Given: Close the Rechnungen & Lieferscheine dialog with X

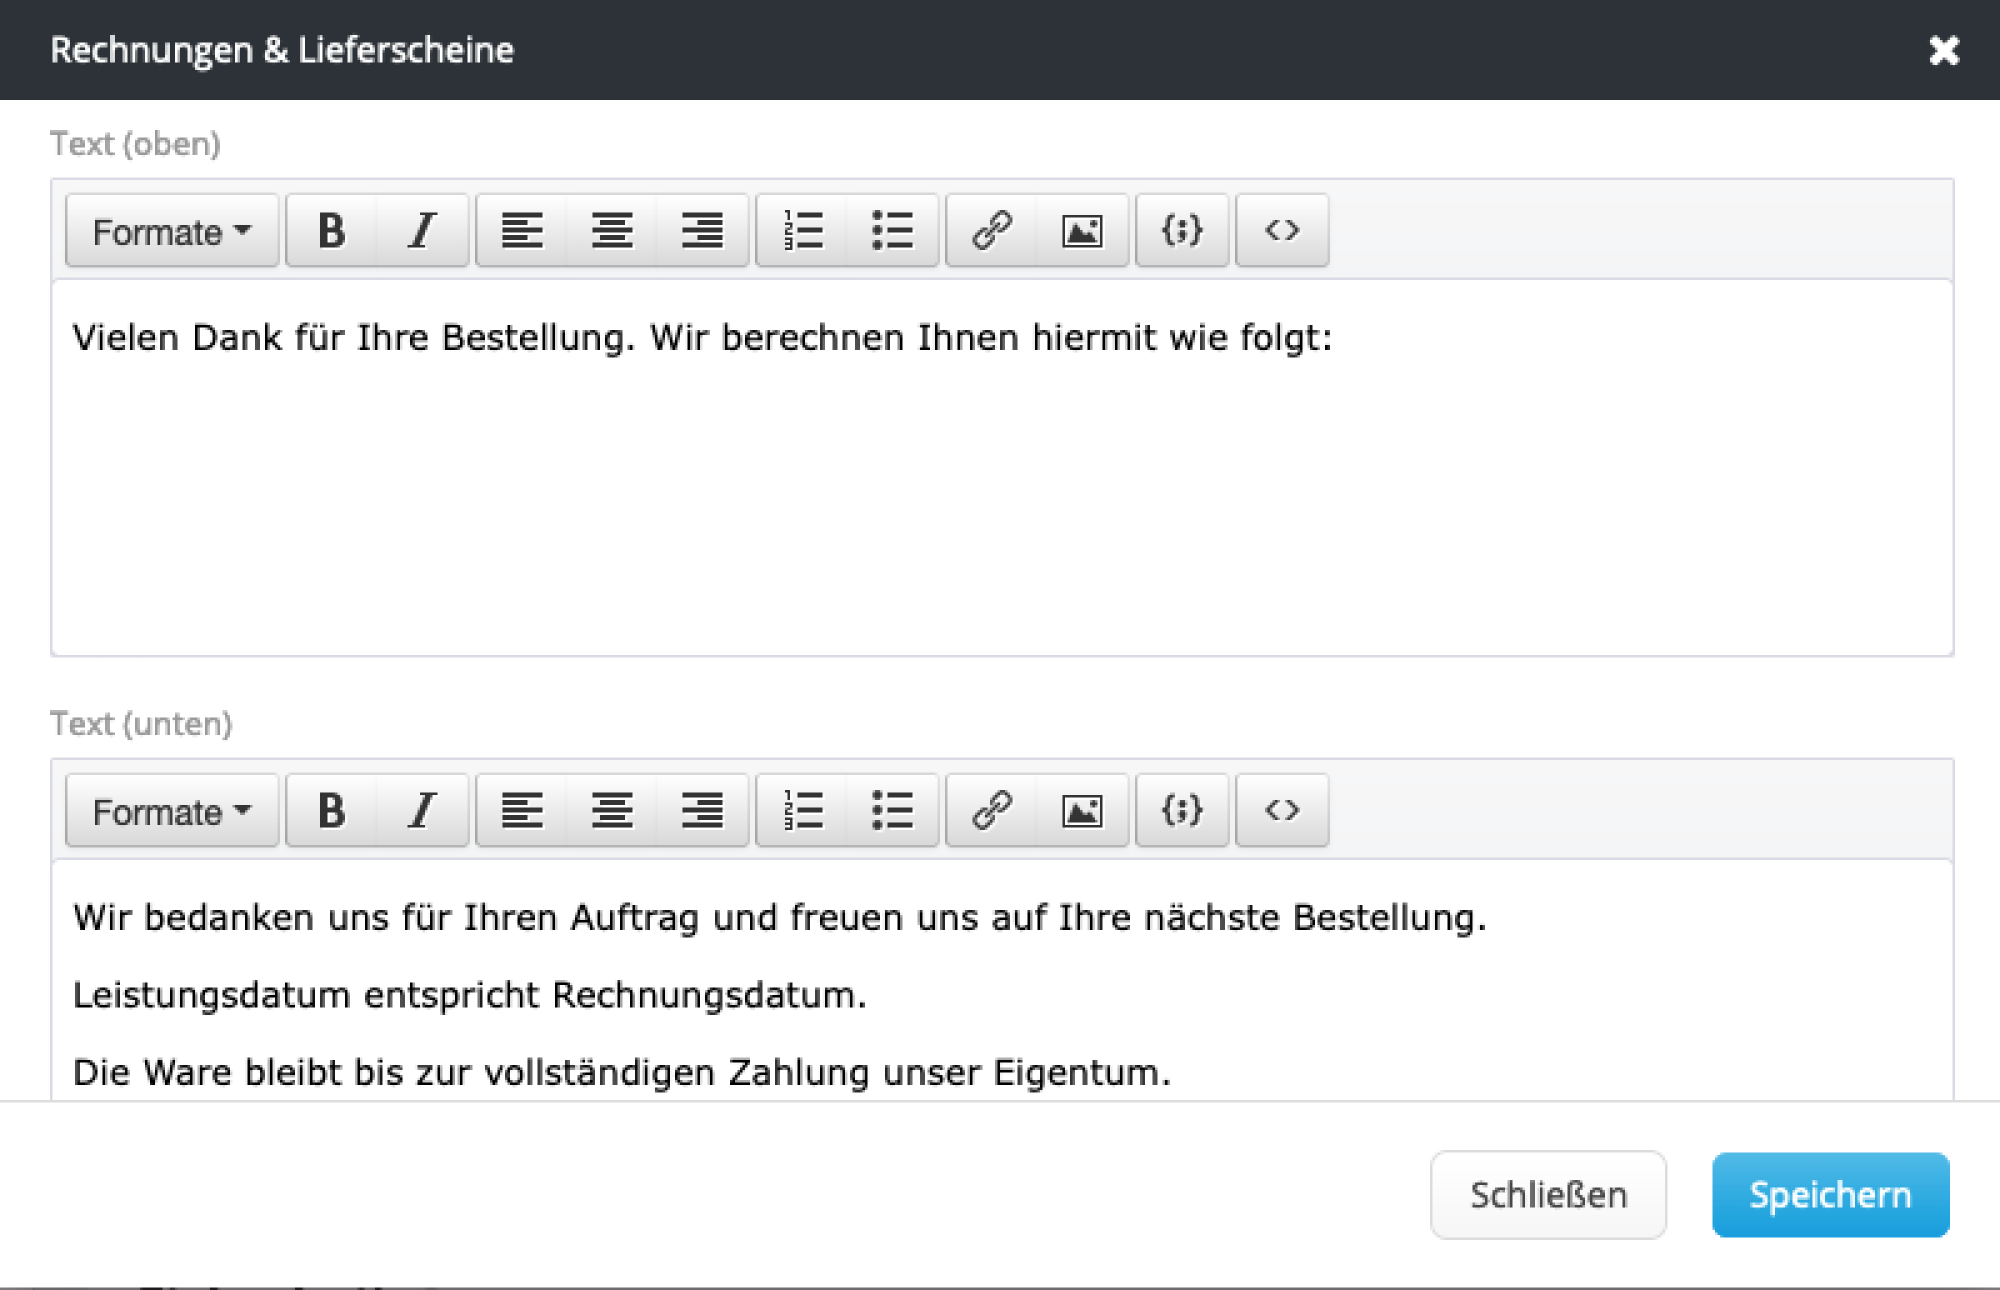Looking at the screenshot, I should click(1944, 50).
